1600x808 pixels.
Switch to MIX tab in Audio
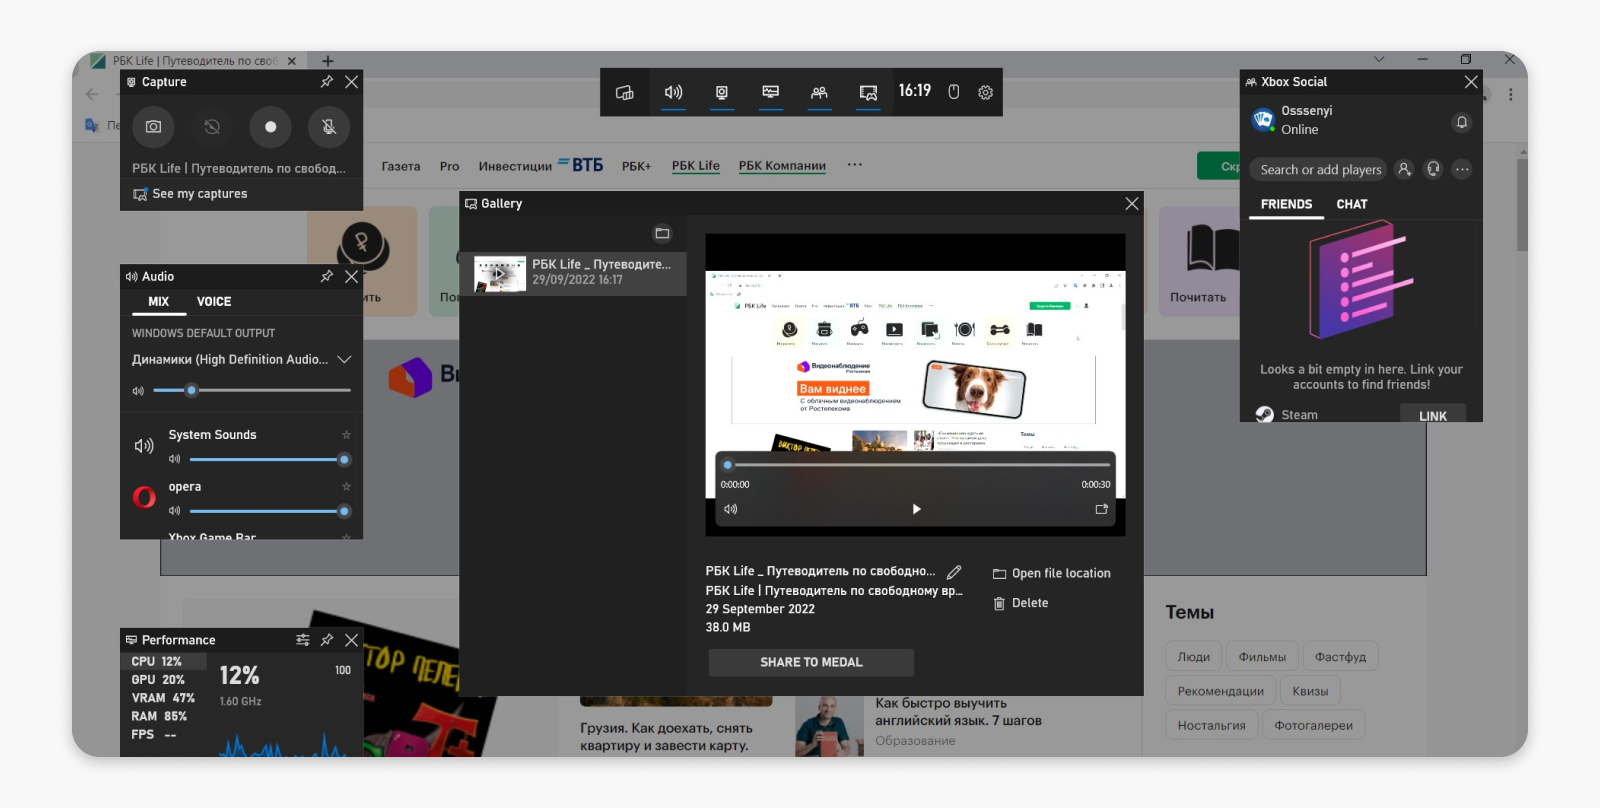(159, 301)
